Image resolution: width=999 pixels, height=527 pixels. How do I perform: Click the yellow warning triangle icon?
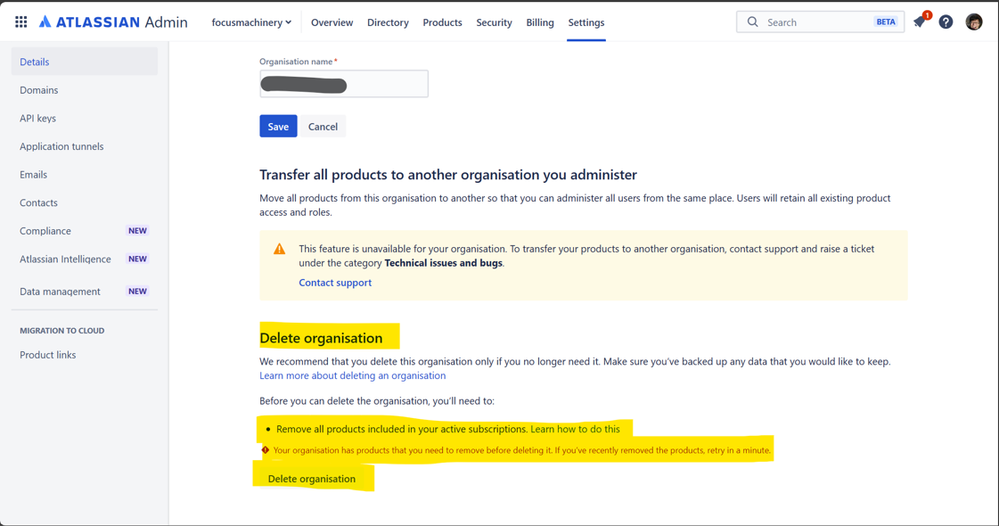click(x=279, y=249)
